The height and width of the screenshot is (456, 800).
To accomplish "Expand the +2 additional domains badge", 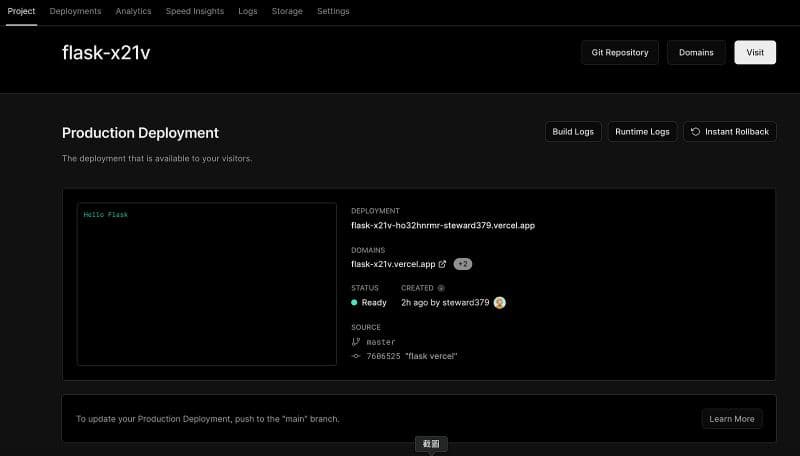I will [462, 264].
